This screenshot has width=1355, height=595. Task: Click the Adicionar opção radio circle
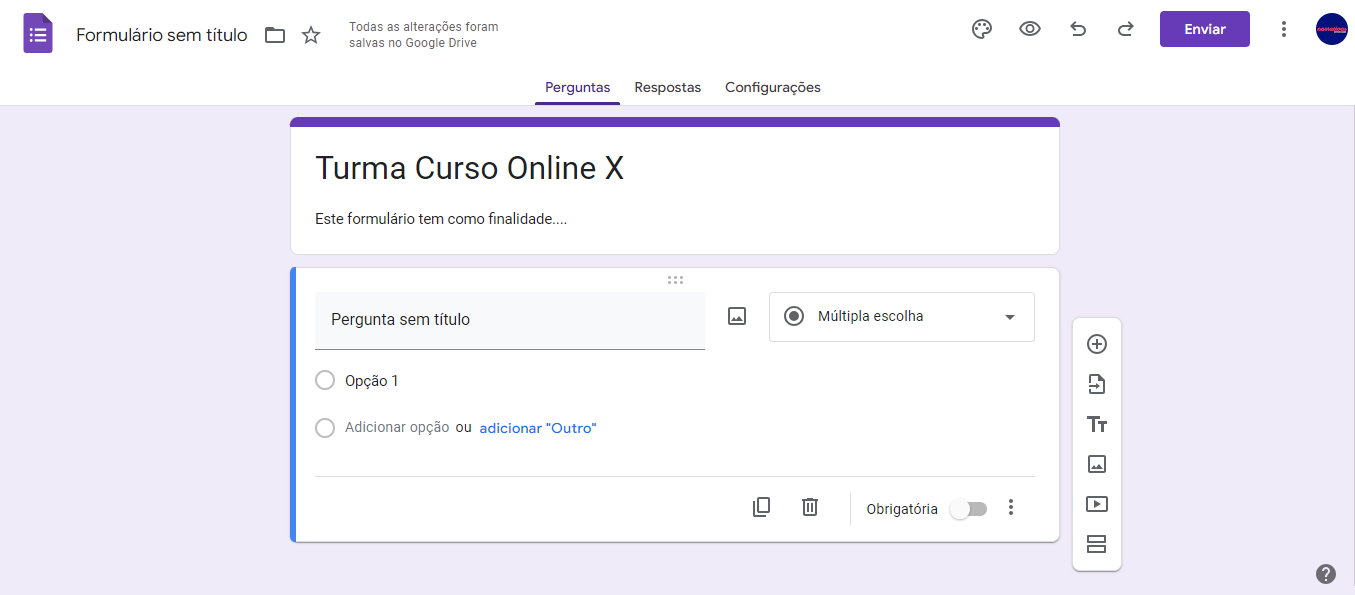(325, 428)
